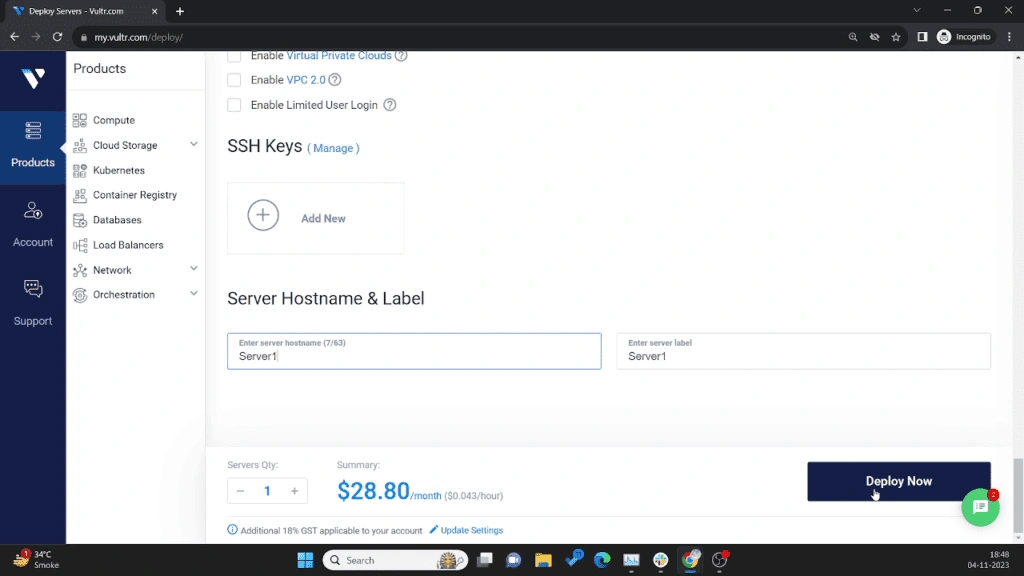Enable VPC 2.0
The width and height of the screenshot is (1024, 576).
(x=234, y=80)
